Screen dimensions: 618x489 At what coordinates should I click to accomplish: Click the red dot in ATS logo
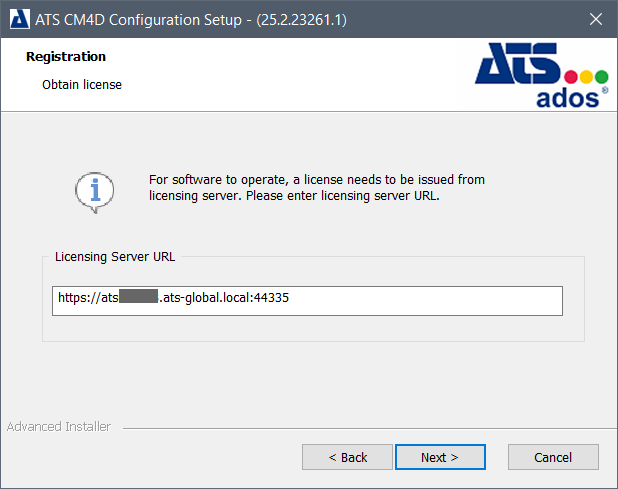(571, 76)
